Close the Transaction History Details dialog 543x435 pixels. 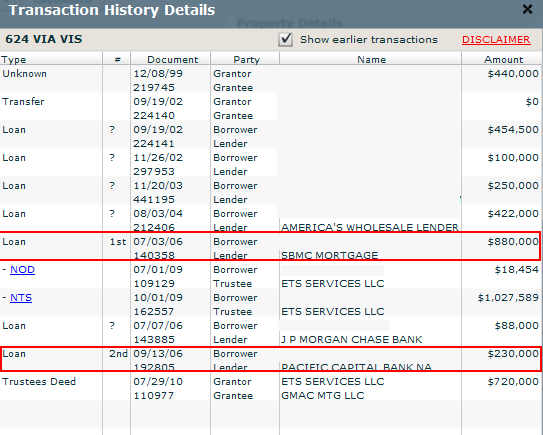click(527, 9)
